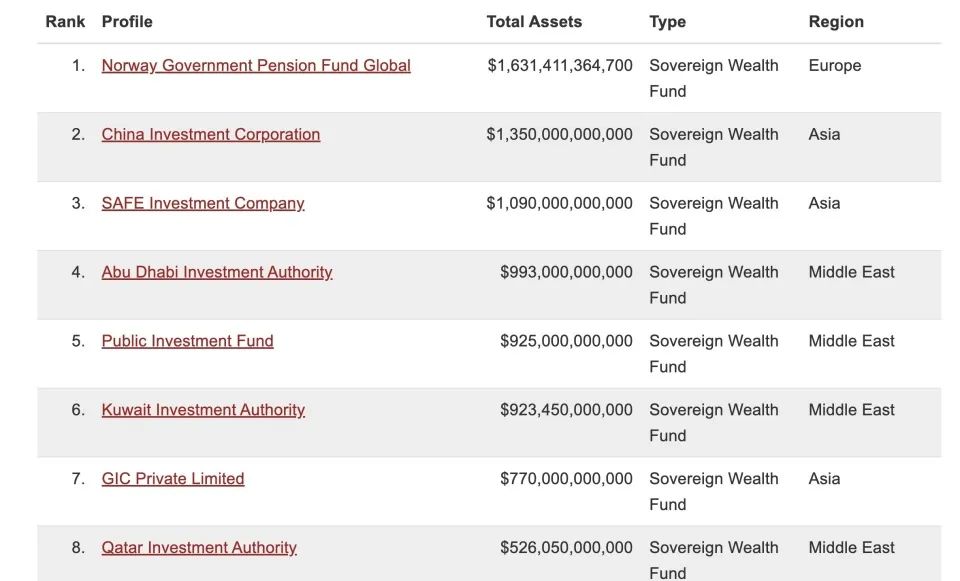Click the Region column header
960x581 pixels.
pos(836,22)
